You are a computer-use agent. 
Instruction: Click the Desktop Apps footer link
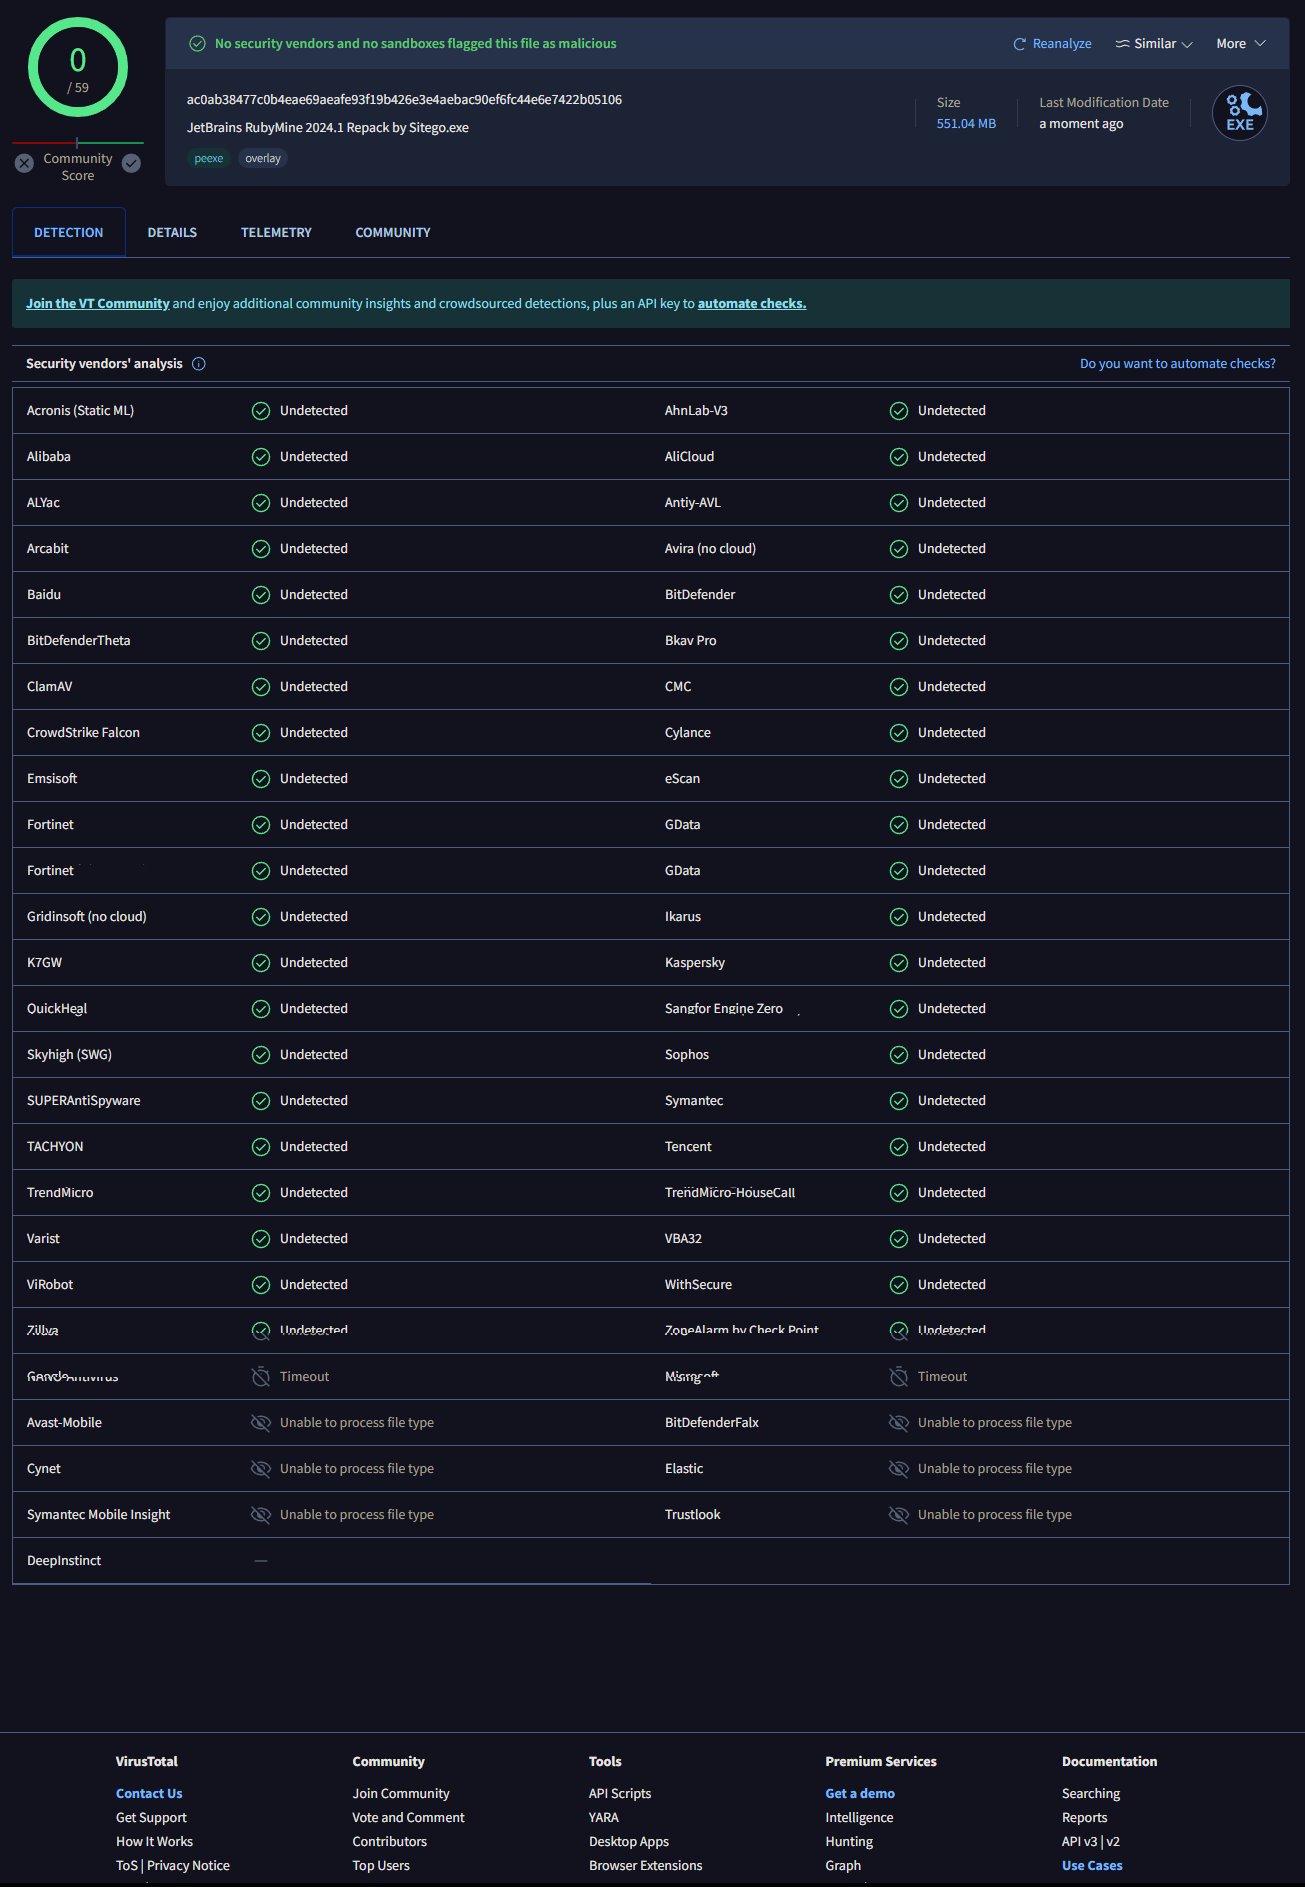pyautogui.click(x=629, y=1842)
